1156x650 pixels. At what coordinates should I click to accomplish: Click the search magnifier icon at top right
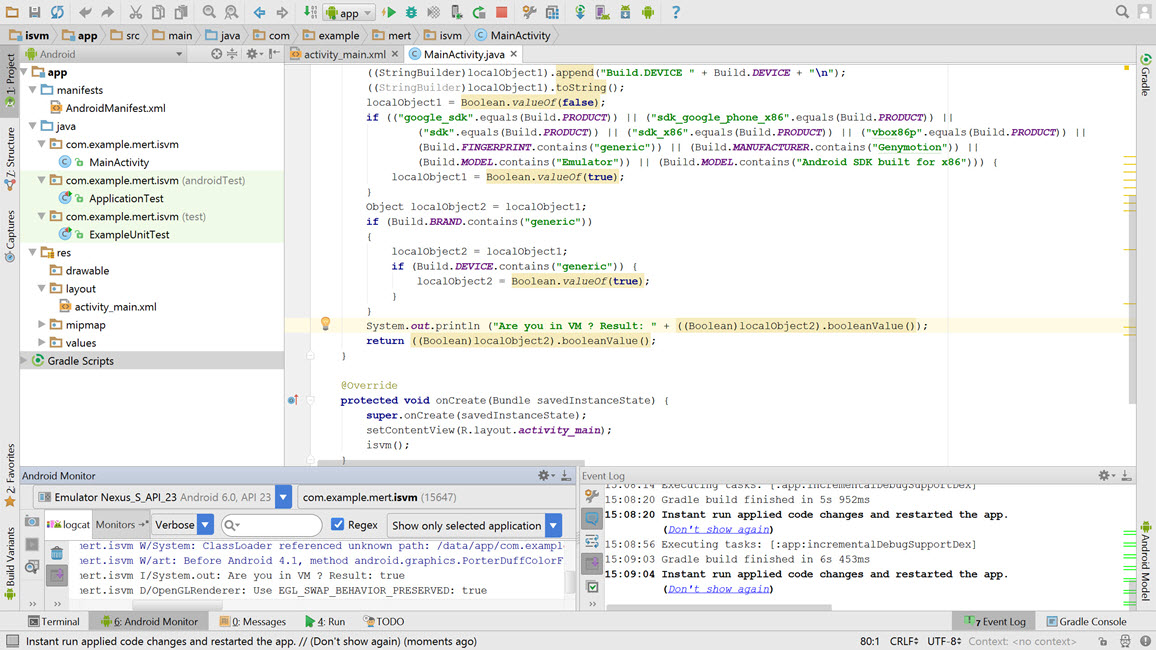[x=1122, y=12]
